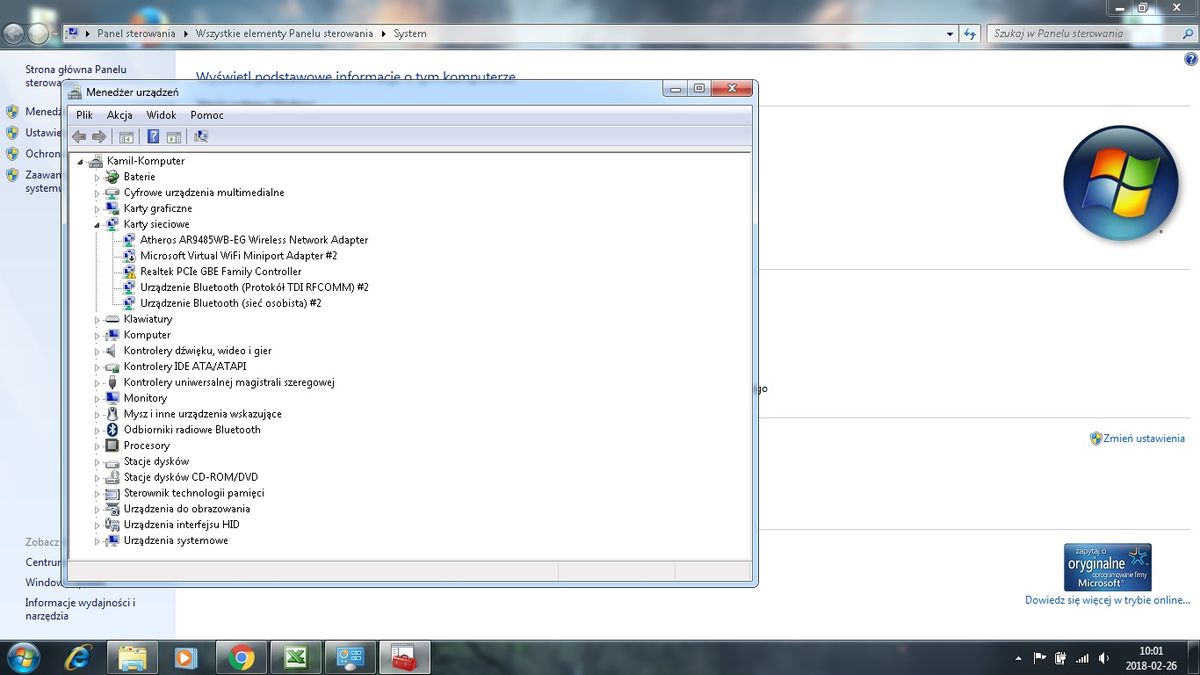Screen dimensions: 1200x675
Task: Click the volume speaker icon in system tray
Action: tap(1103, 659)
